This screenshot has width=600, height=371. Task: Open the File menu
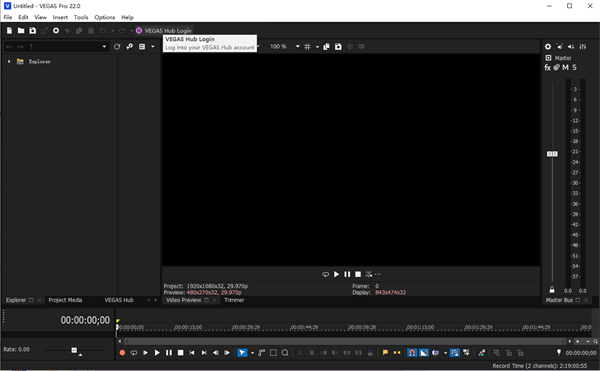[8, 17]
